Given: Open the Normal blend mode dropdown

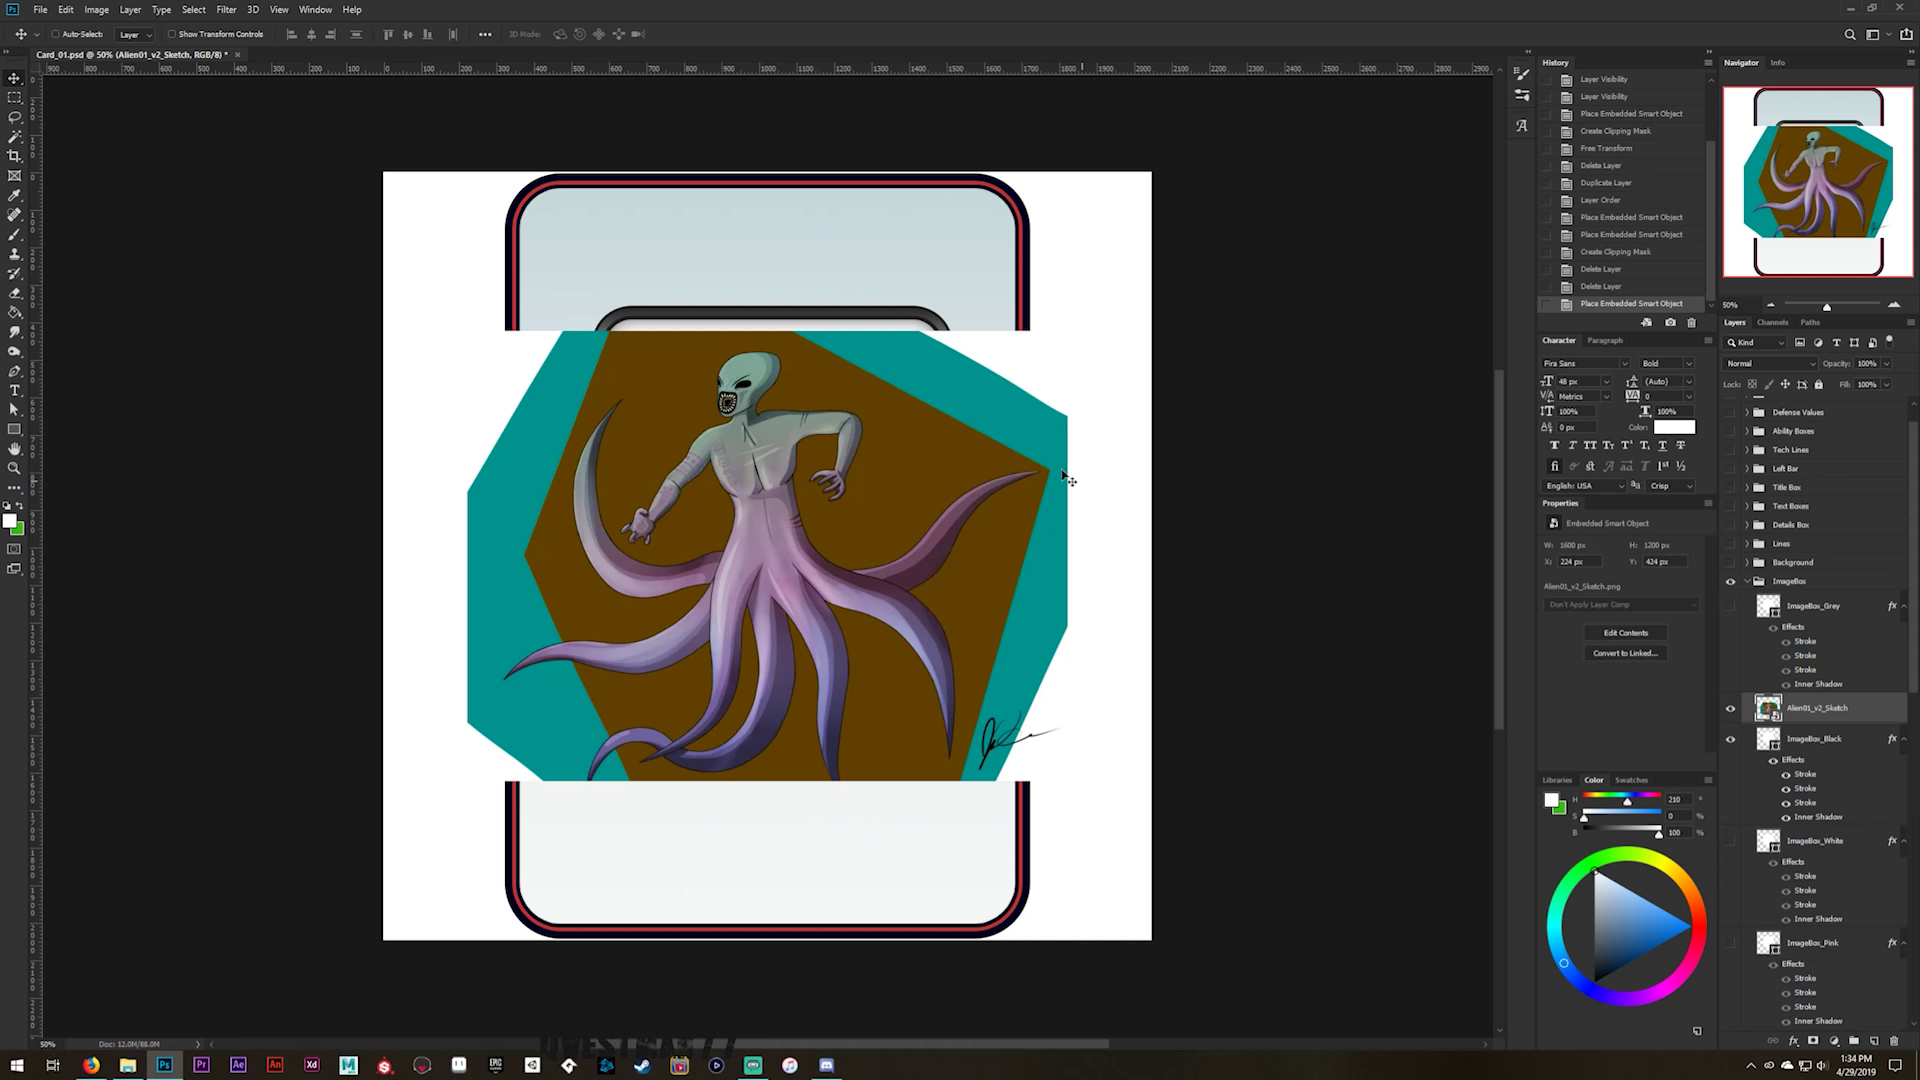Looking at the screenshot, I should pos(1771,363).
